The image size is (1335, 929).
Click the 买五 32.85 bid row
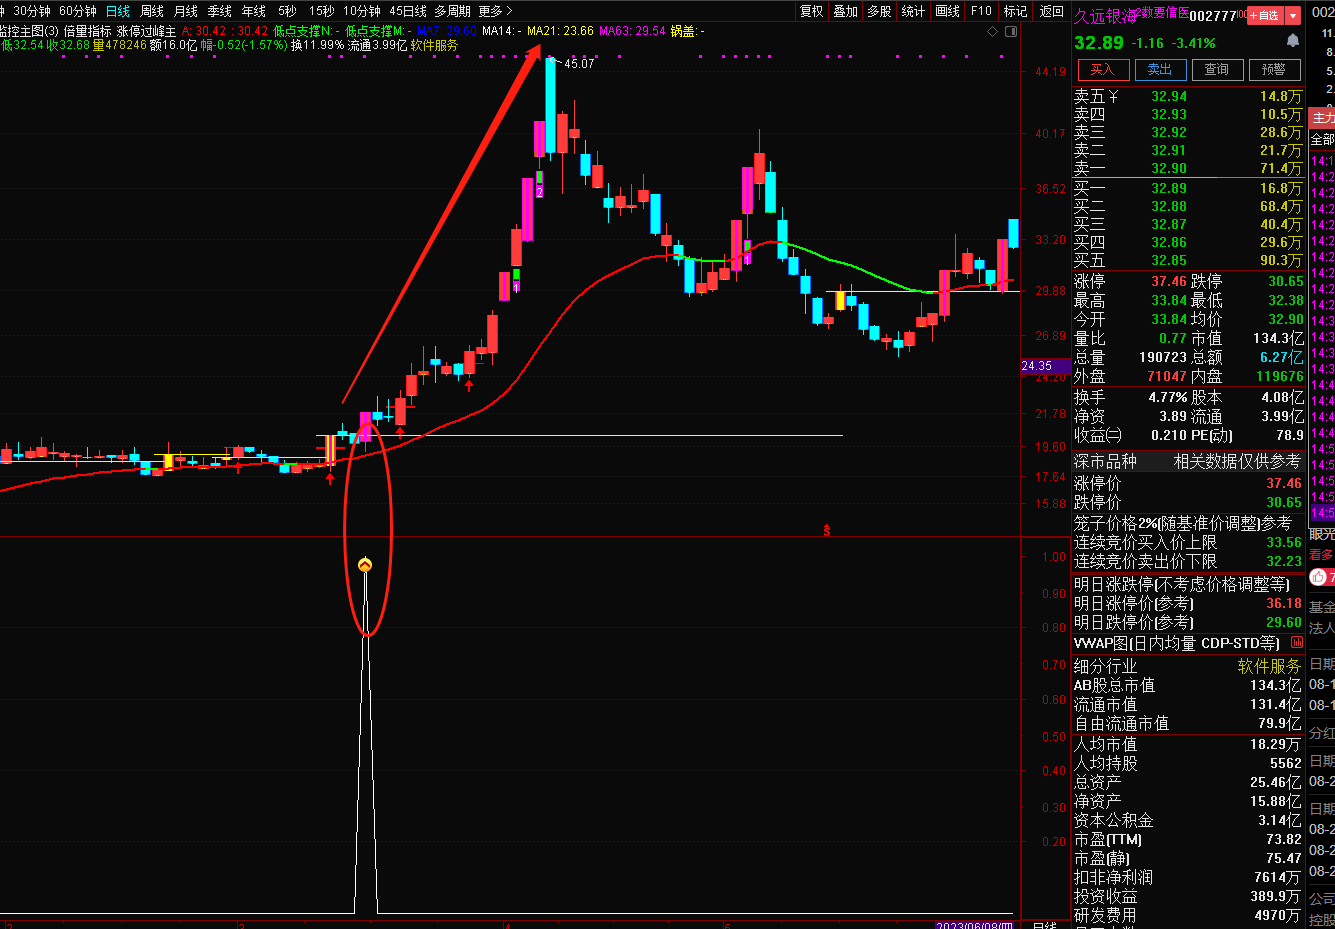point(1188,260)
